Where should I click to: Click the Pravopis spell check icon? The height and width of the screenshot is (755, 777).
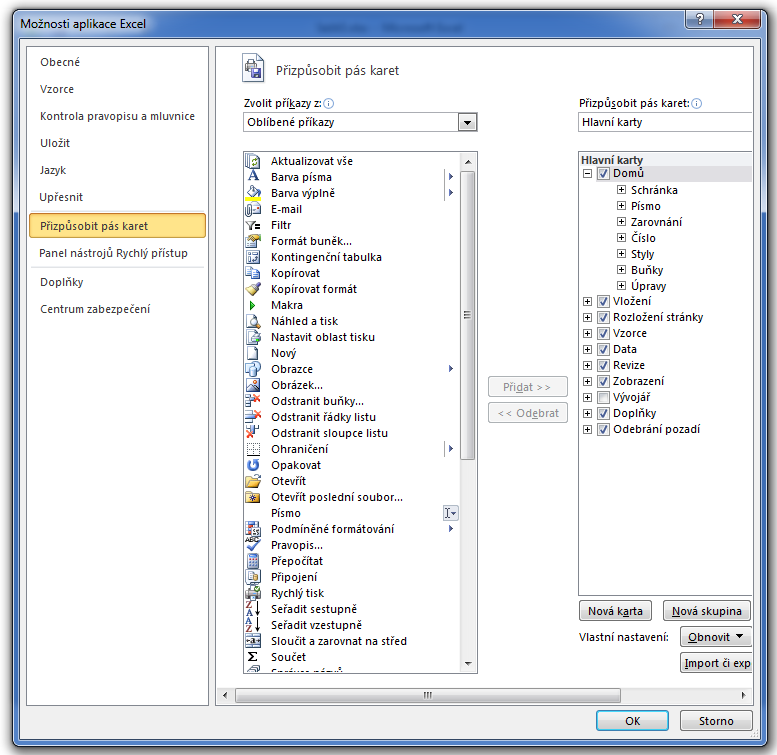click(253, 545)
